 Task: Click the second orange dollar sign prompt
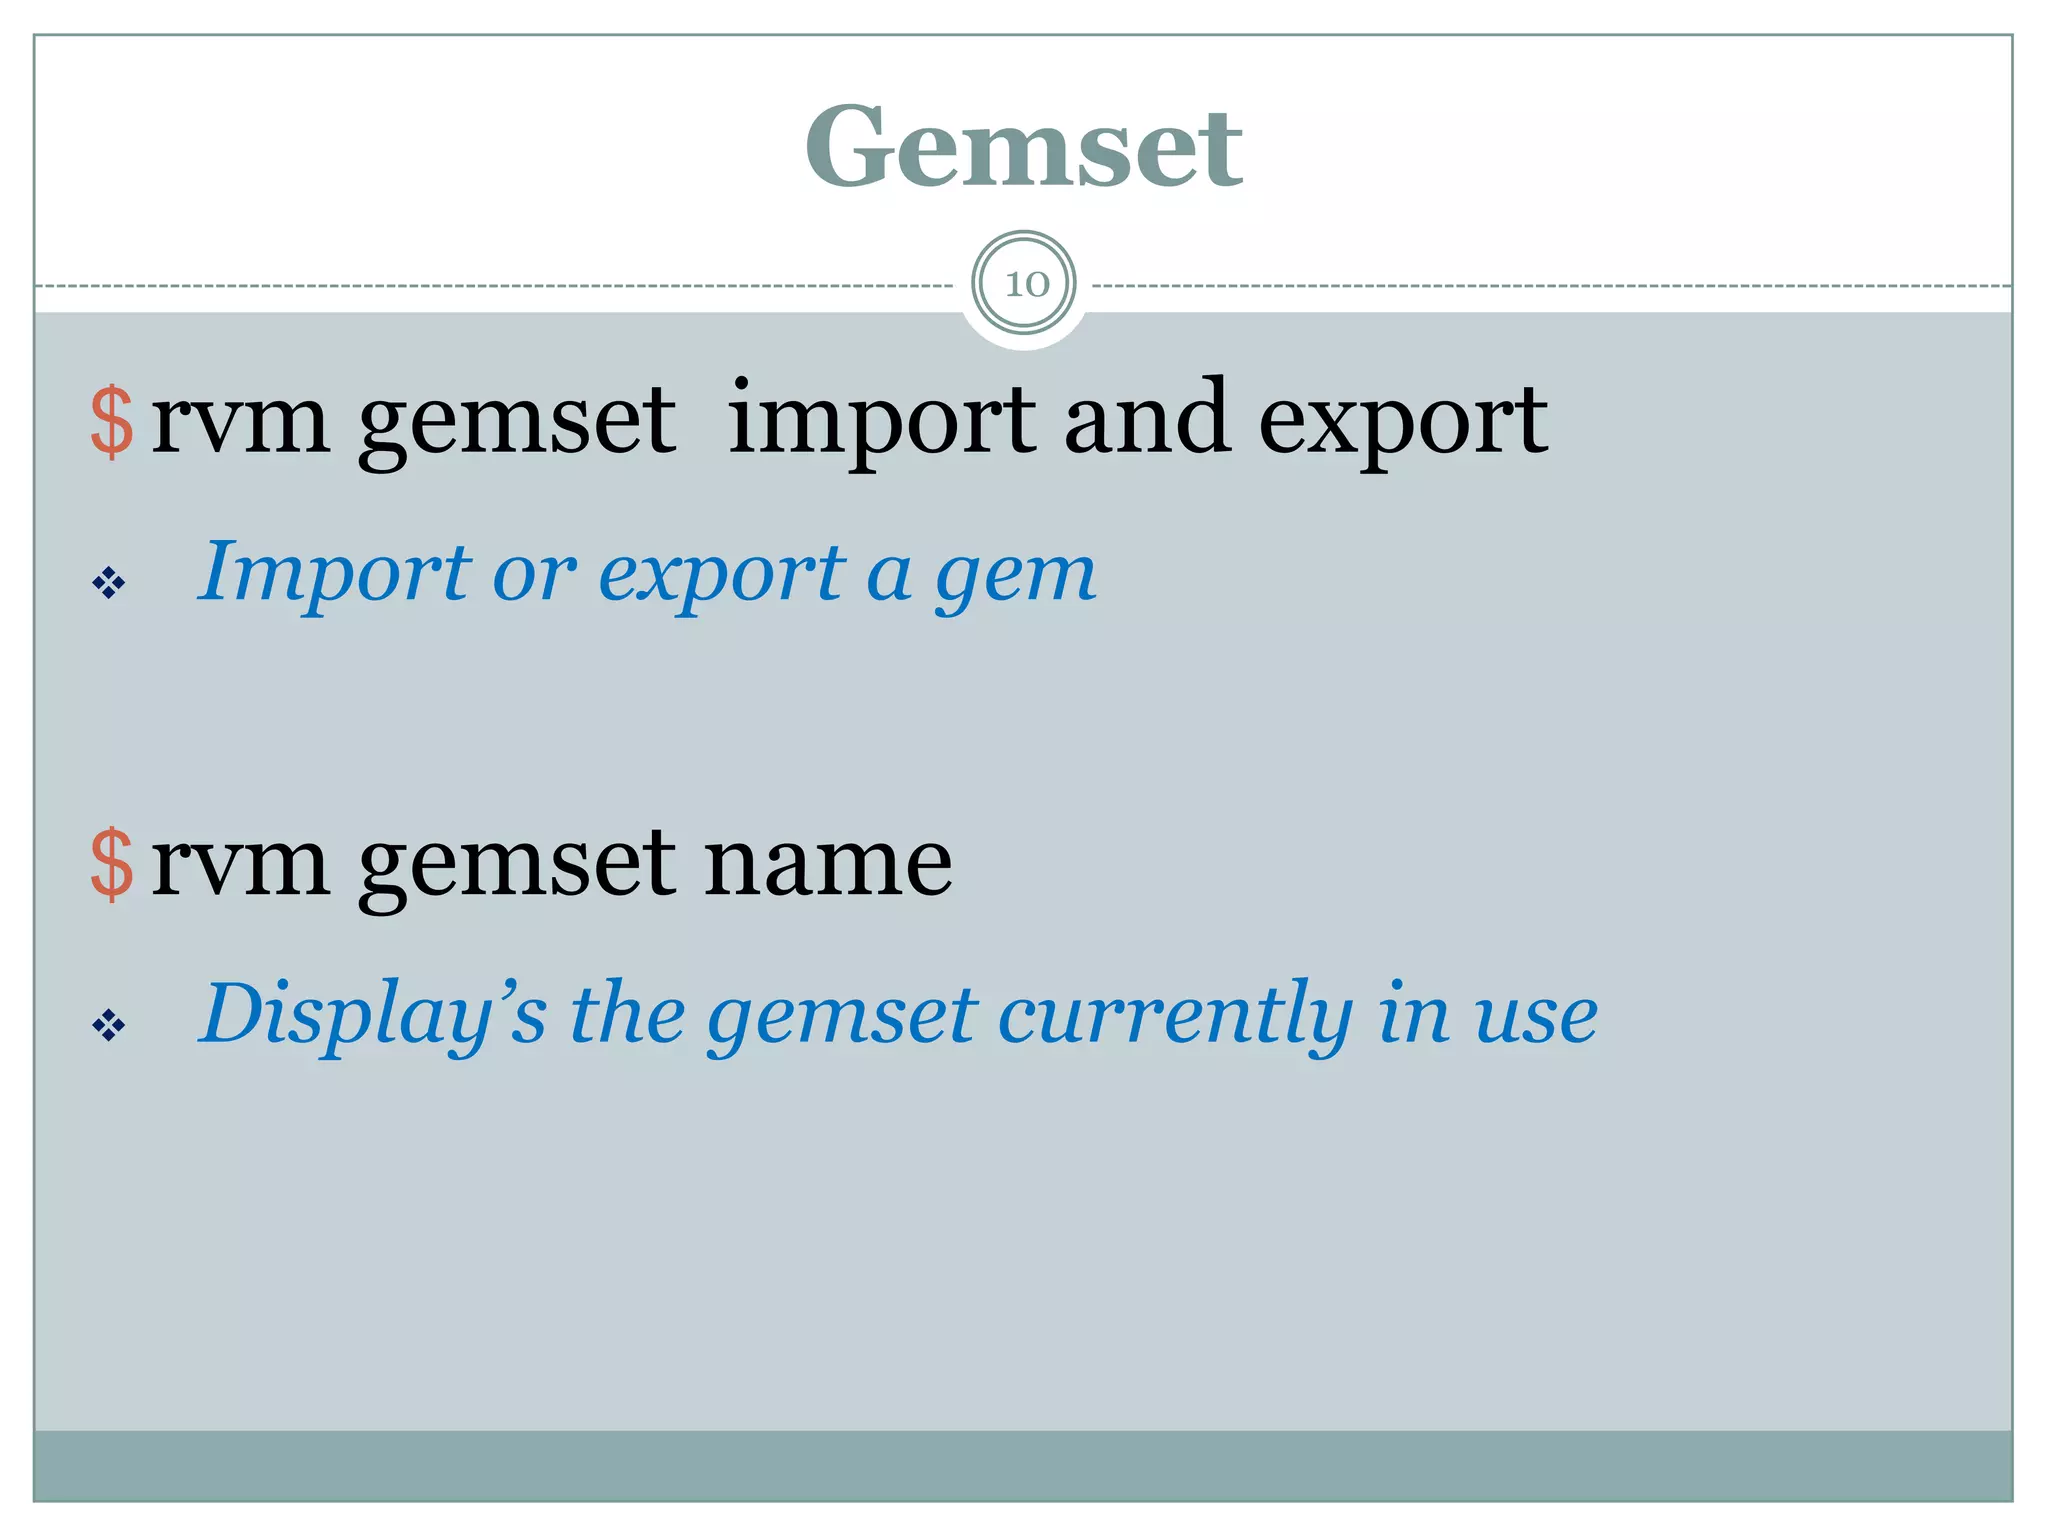pyautogui.click(x=111, y=863)
